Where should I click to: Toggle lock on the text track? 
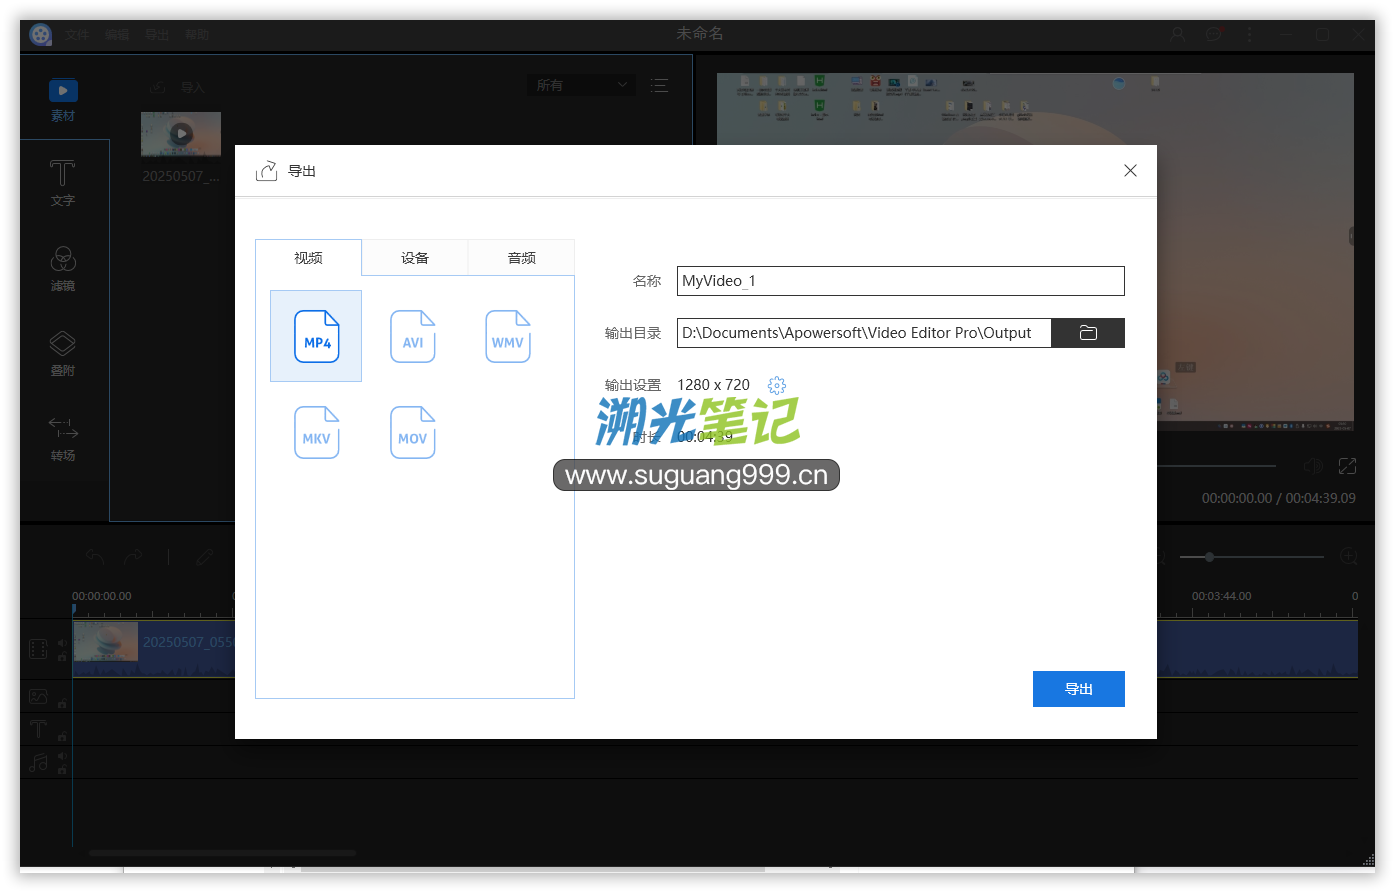(x=62, y=737)
